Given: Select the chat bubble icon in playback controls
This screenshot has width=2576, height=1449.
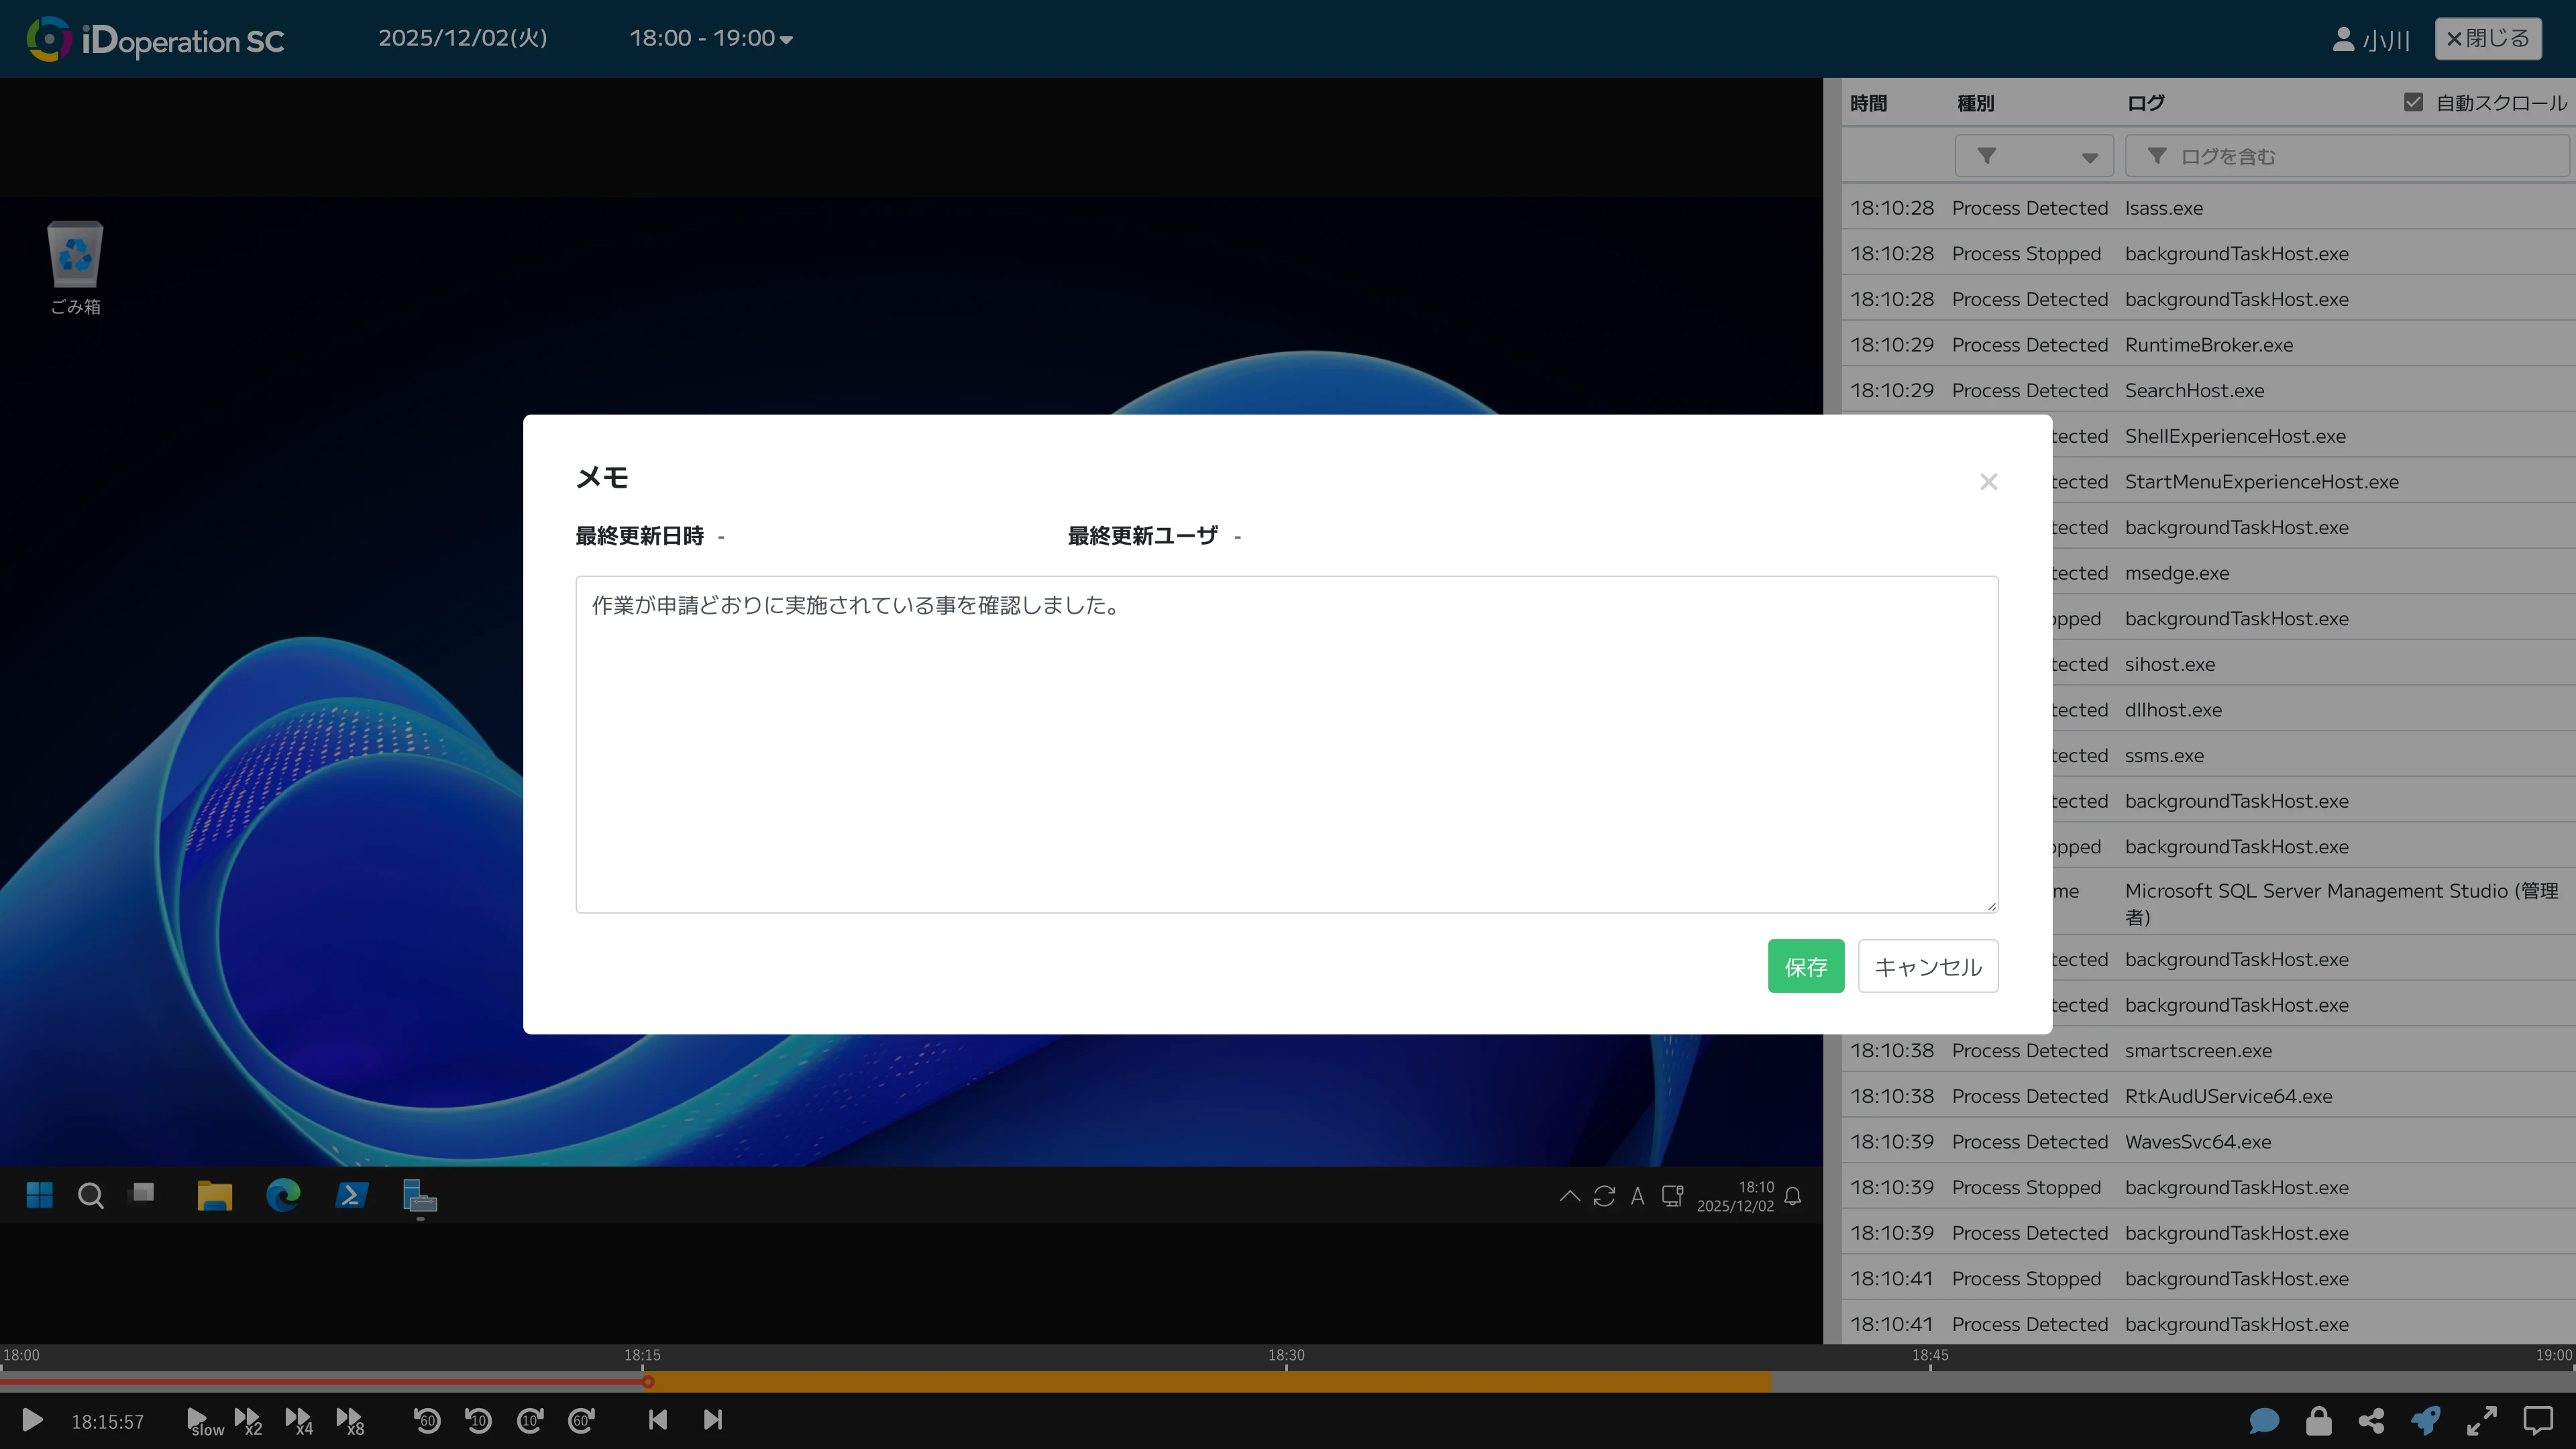Looking at the screenshot, I should 2266,1420.
